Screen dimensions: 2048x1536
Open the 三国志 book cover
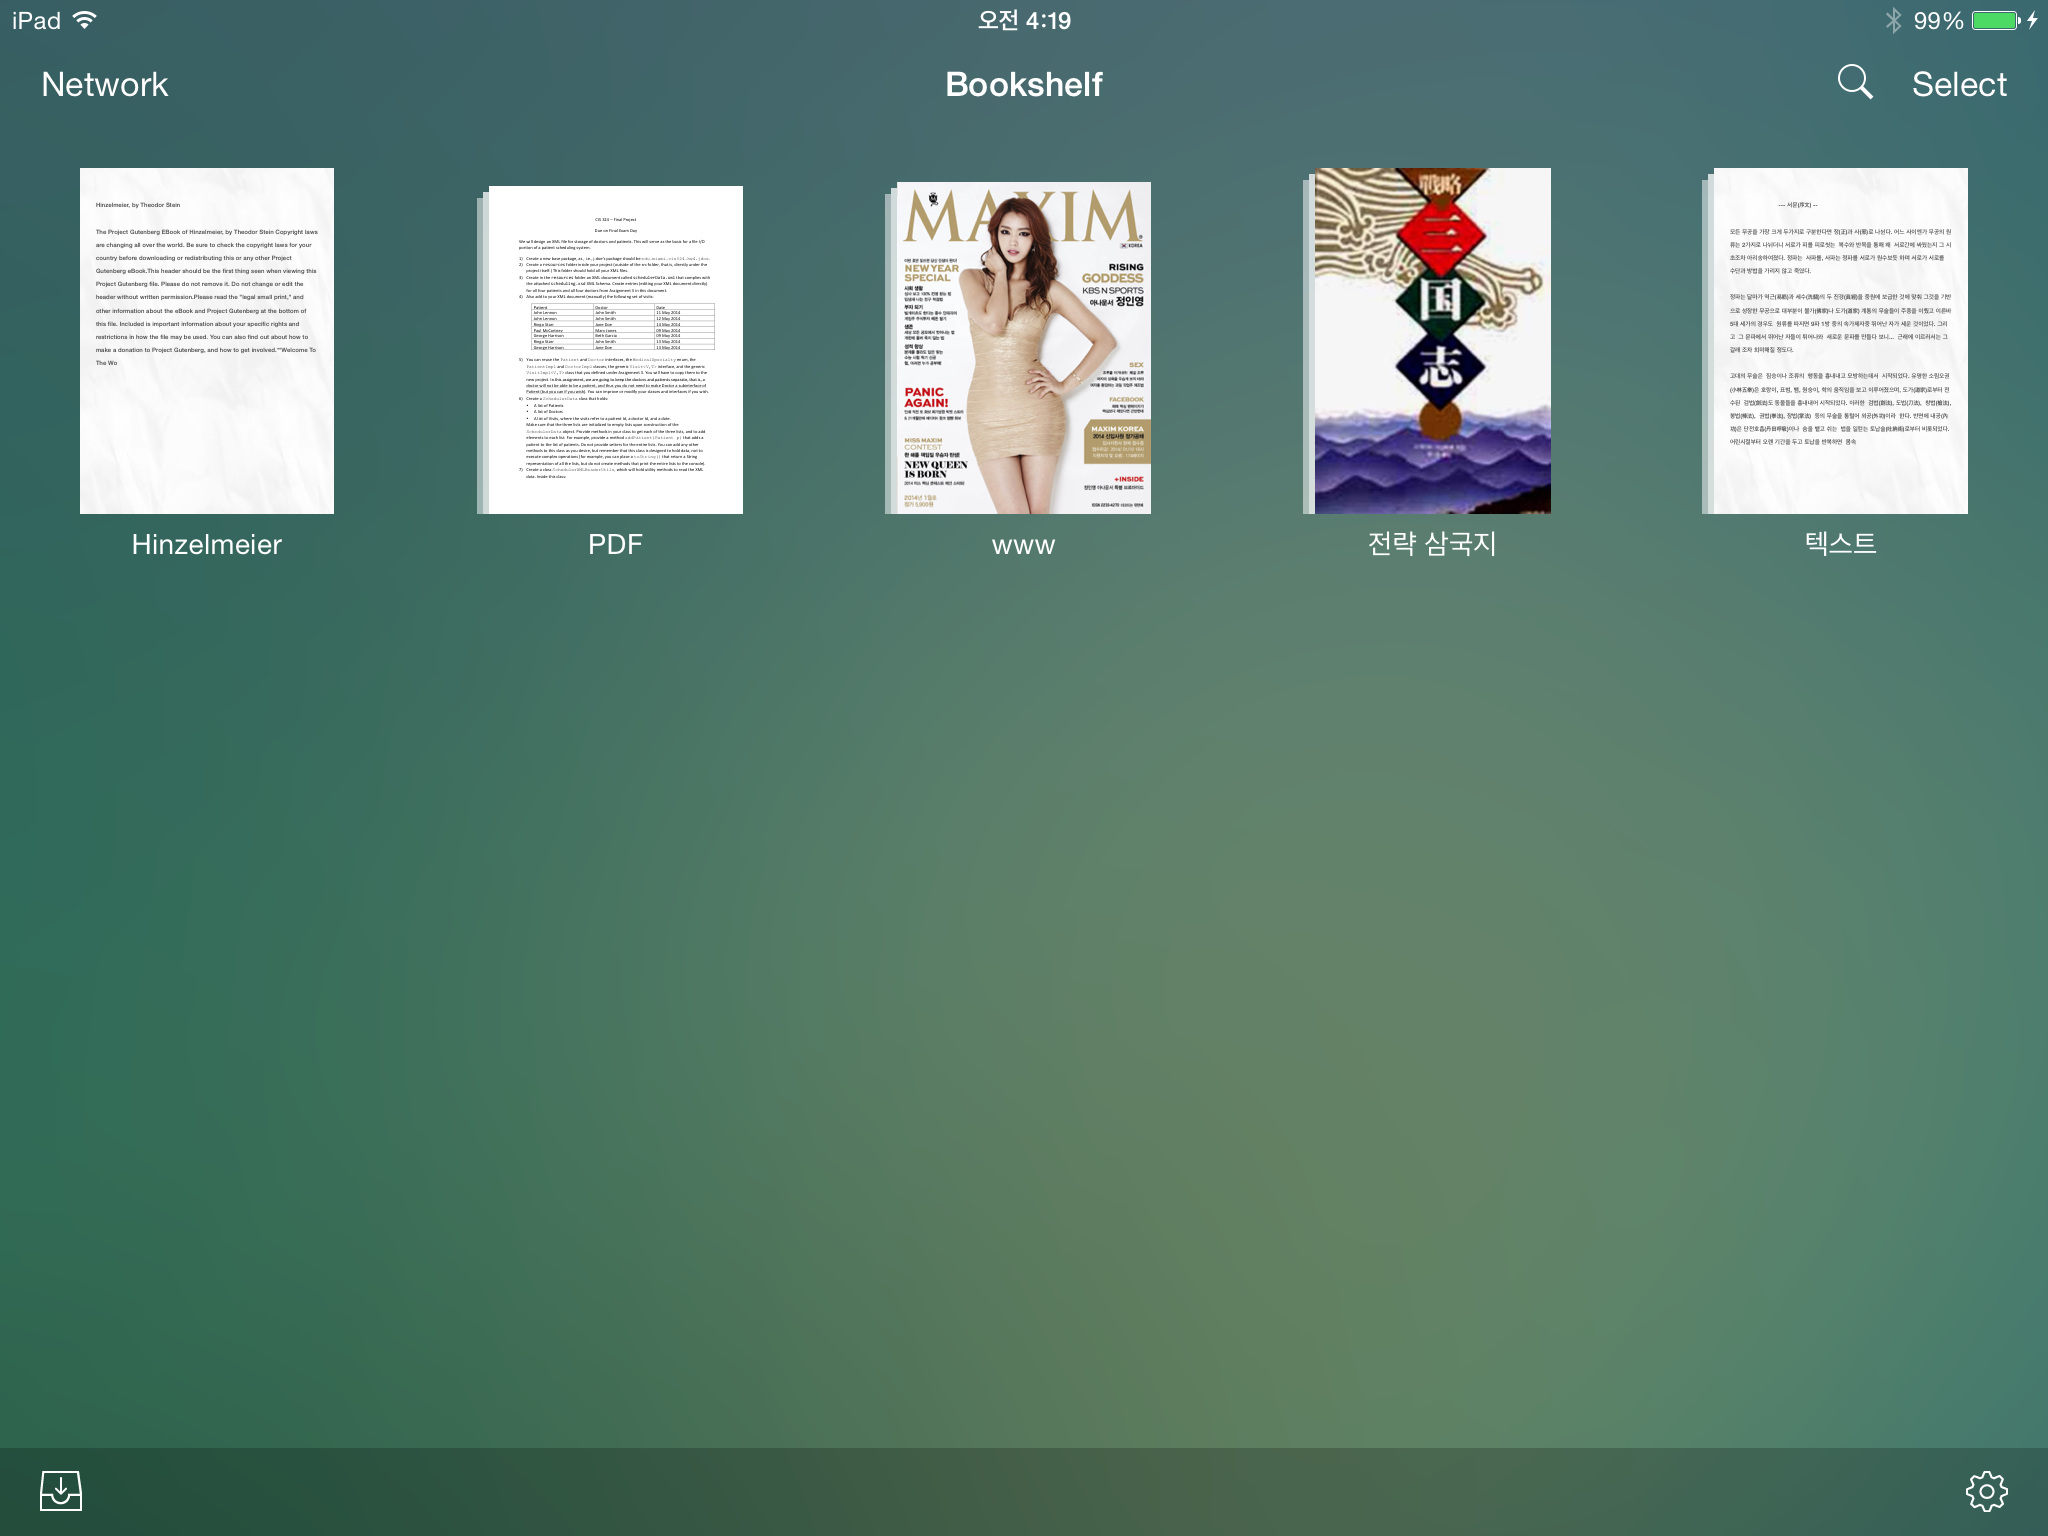[1431, 341]
